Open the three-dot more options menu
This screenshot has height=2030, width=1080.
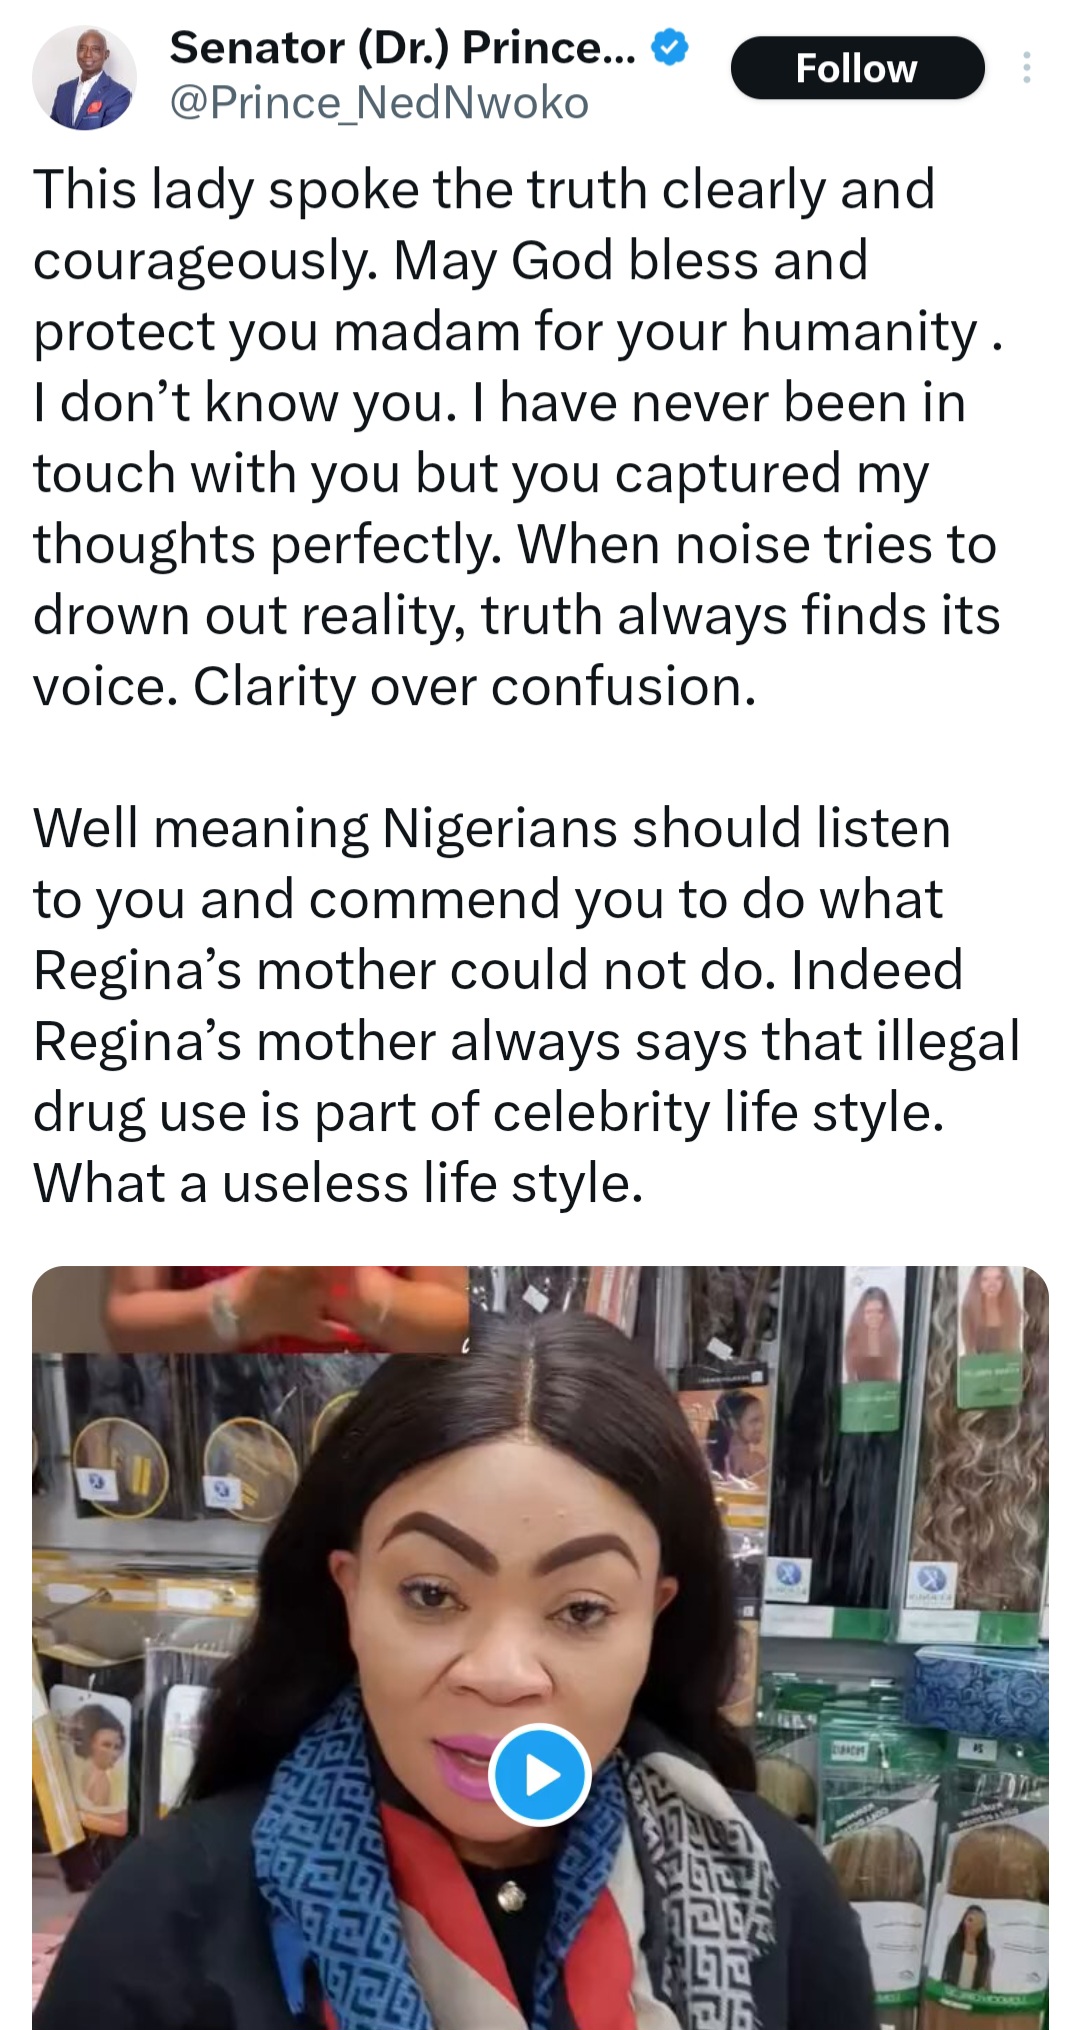tap(1026, 68)
